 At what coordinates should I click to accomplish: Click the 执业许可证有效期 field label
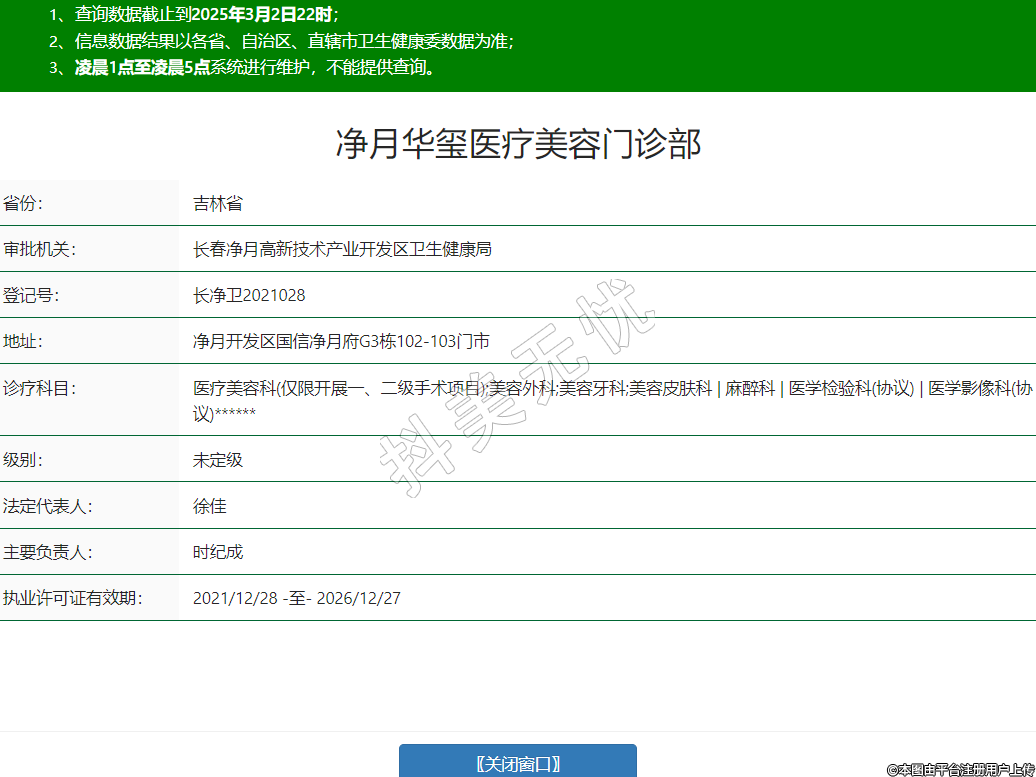tap(73, 598)
